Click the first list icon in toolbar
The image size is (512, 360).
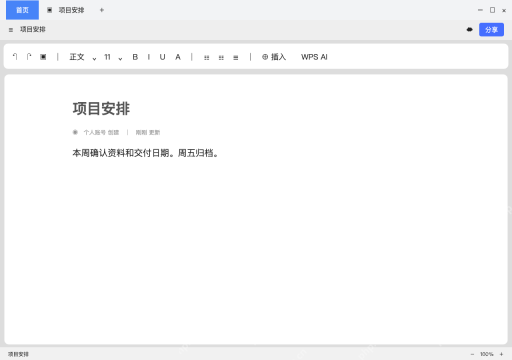(x=207, y=57)
